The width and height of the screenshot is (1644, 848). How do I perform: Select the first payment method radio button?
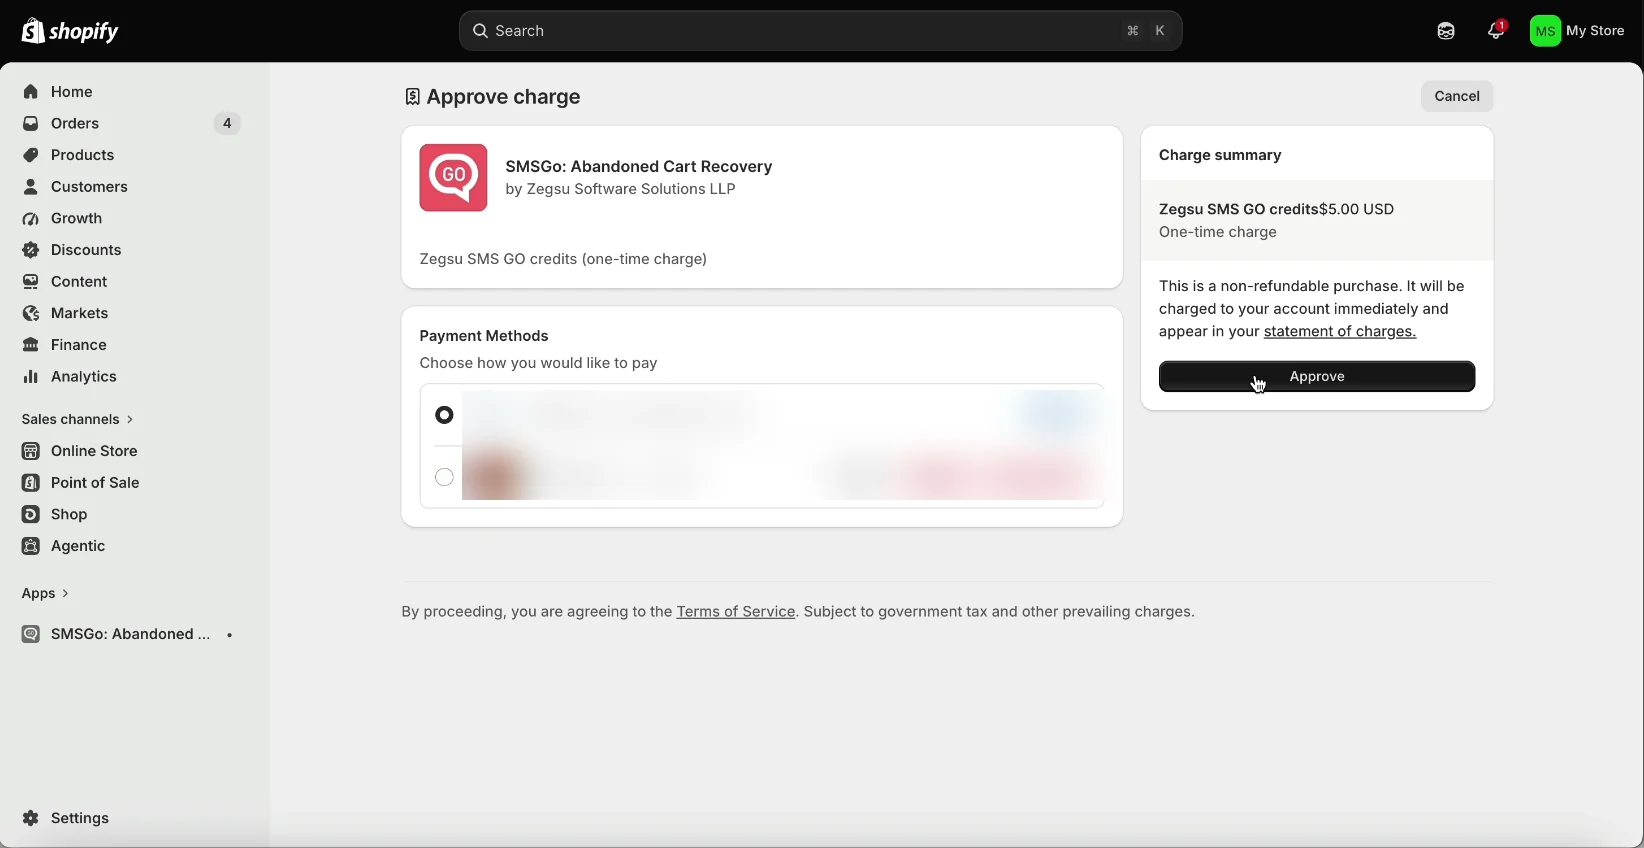[x=445, y=415]
